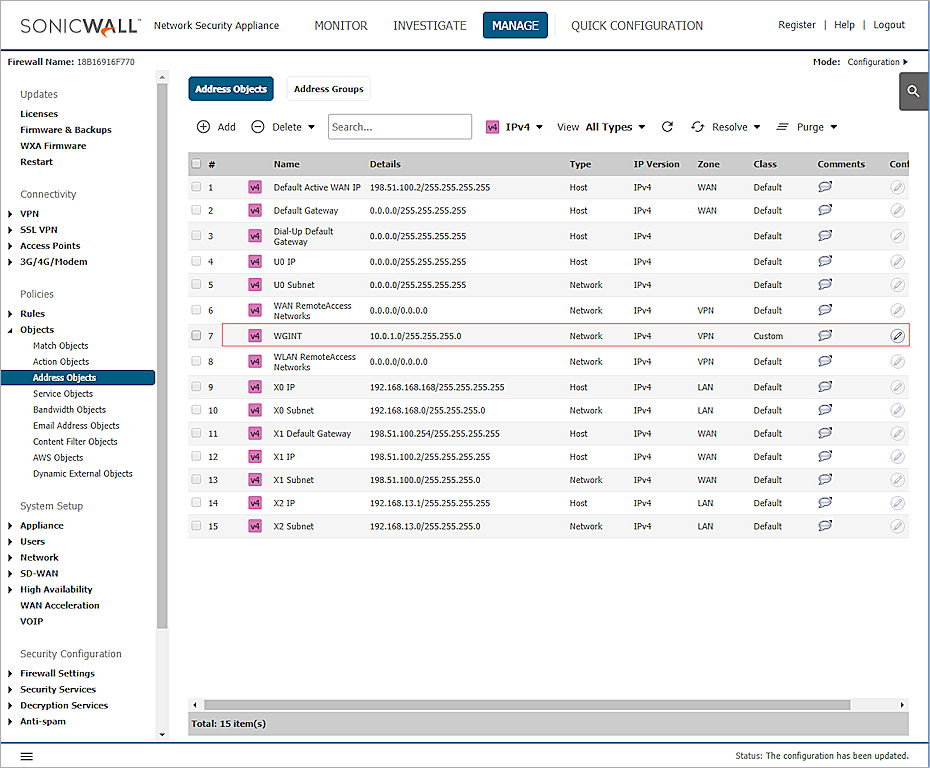Click into the Search input field
This screenshot has width=930, height=768.
pos(400,127)
